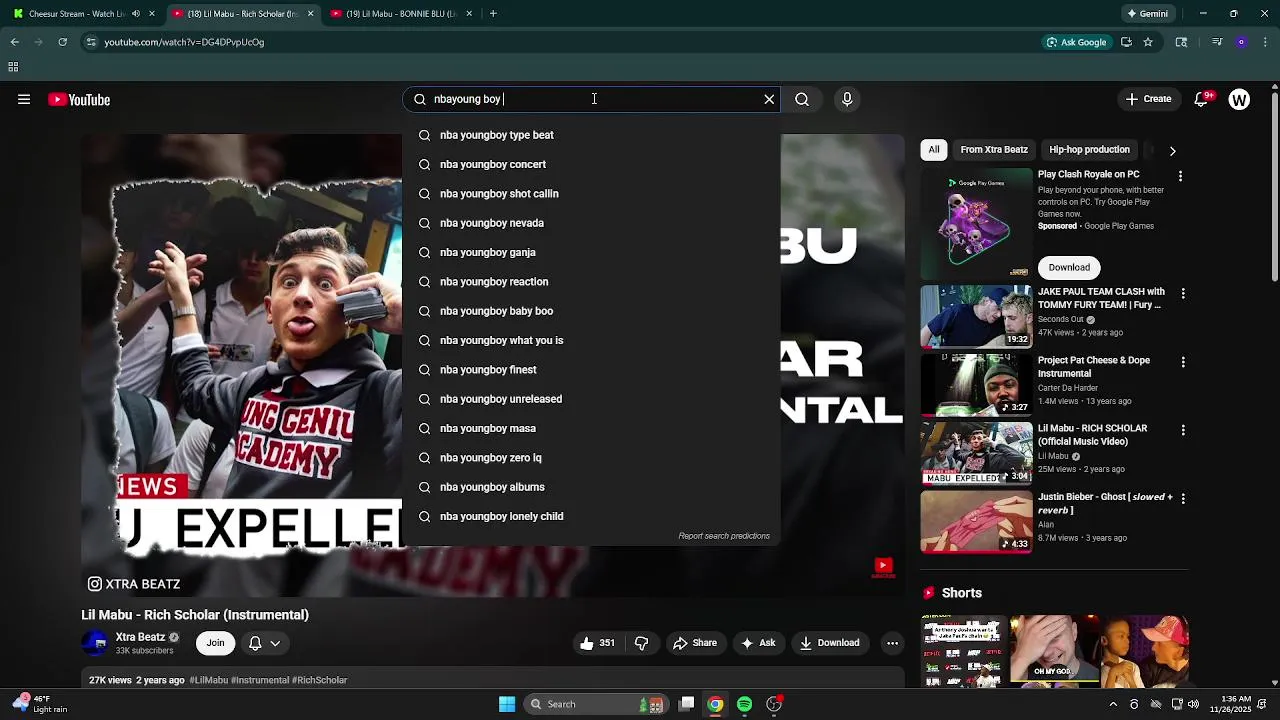Select suggestion "nba youngboy lonely child"
The height and width of the screenshot is (720, 1280).
coord(591,516)
